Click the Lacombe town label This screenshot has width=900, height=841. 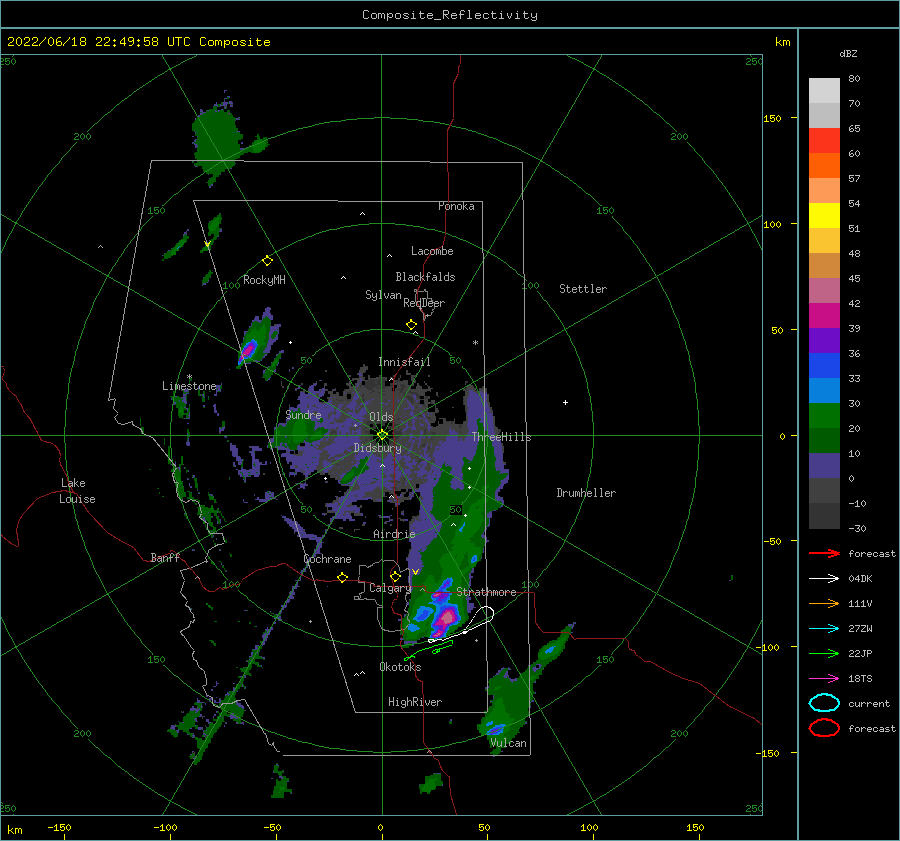point(432,251)
